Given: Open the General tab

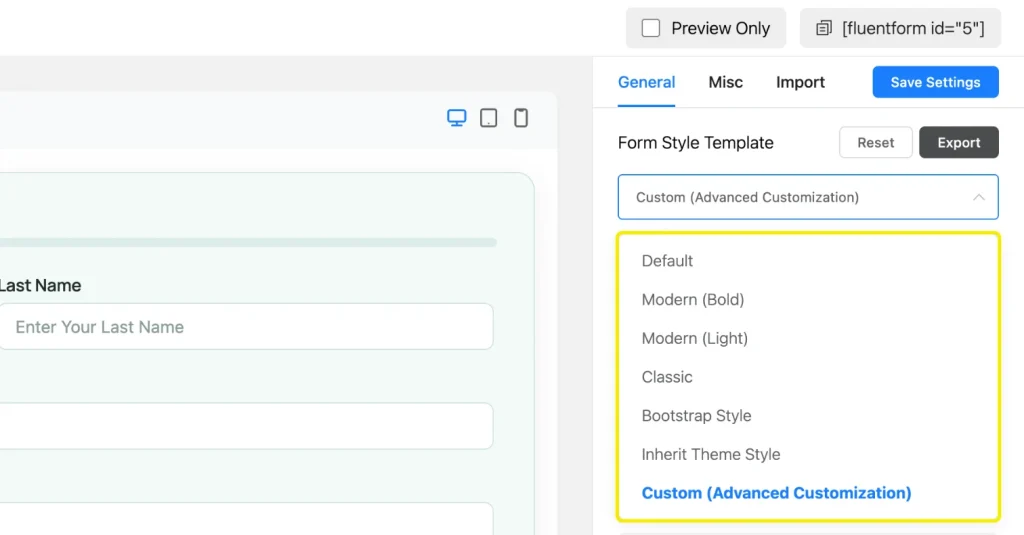Looking at the screenshot, I should tap(647, 82).
